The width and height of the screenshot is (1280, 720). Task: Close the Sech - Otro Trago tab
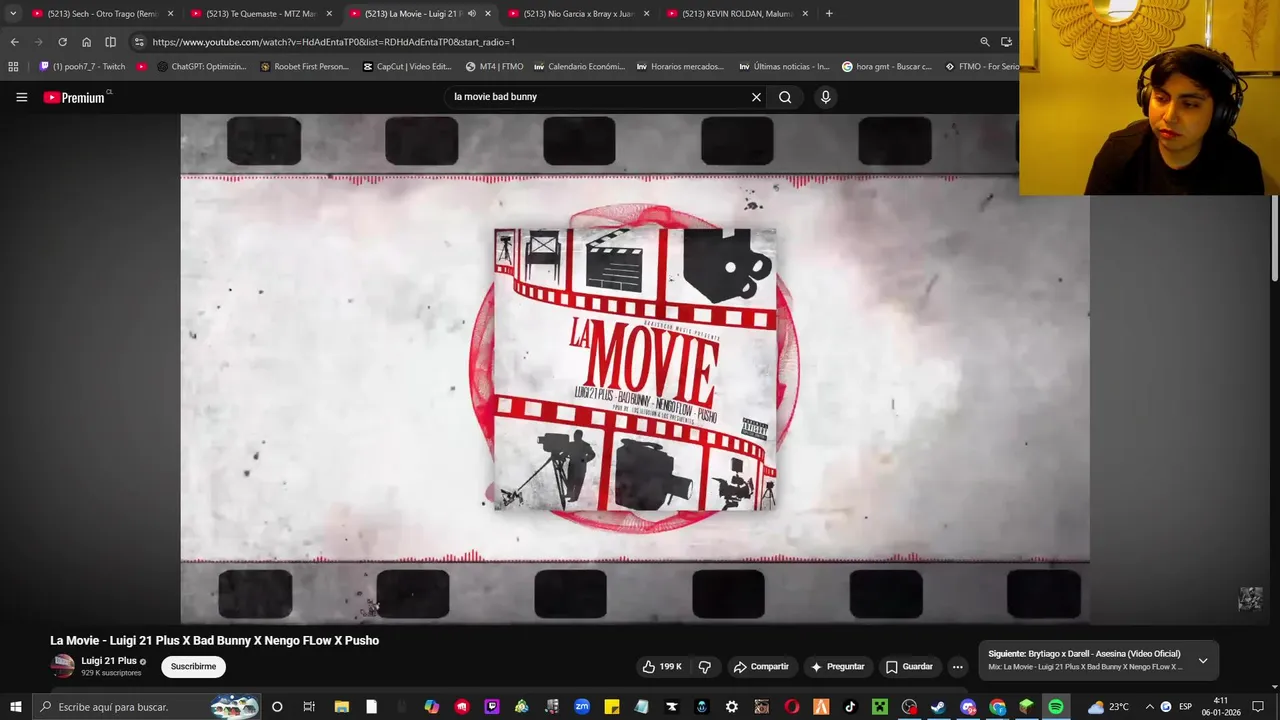[x=170, y=14]
